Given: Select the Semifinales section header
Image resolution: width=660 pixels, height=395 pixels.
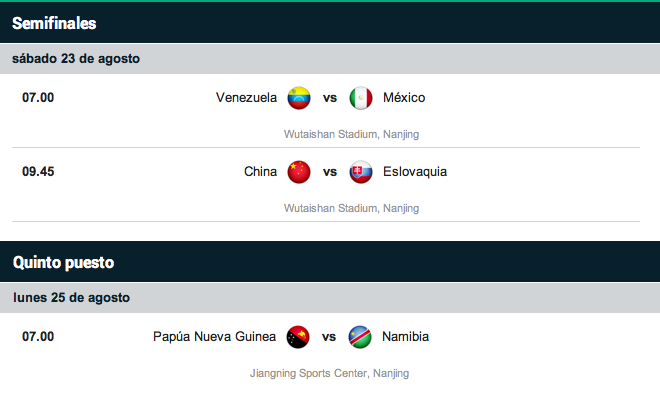Looking at the screenshot, I should tap(330, 23).
